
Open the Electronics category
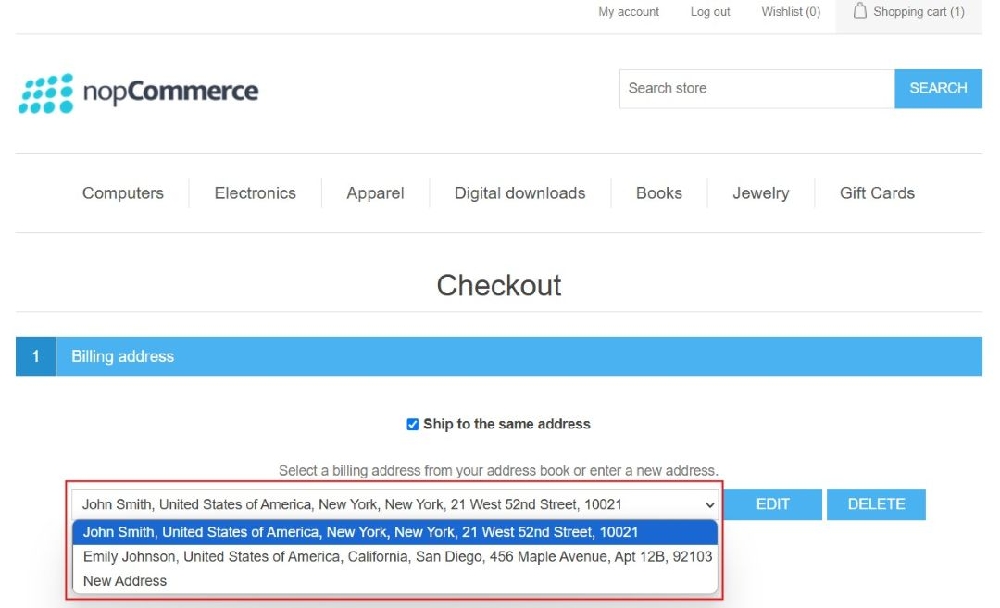click(x=254, y=193)
